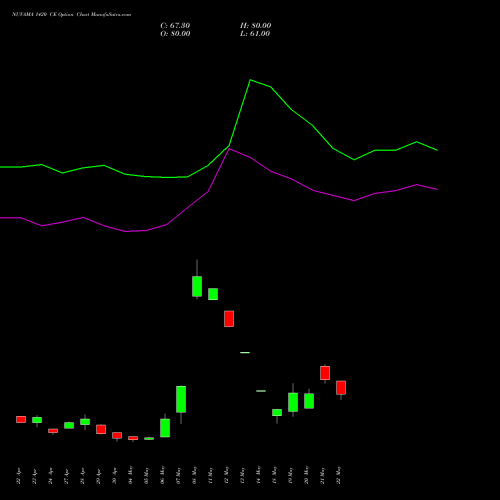Viewport: 500px width, 500px height.
Task: Select the last red candlestick for 22 May
Action: pyautogui.click(x=341, y=388)
